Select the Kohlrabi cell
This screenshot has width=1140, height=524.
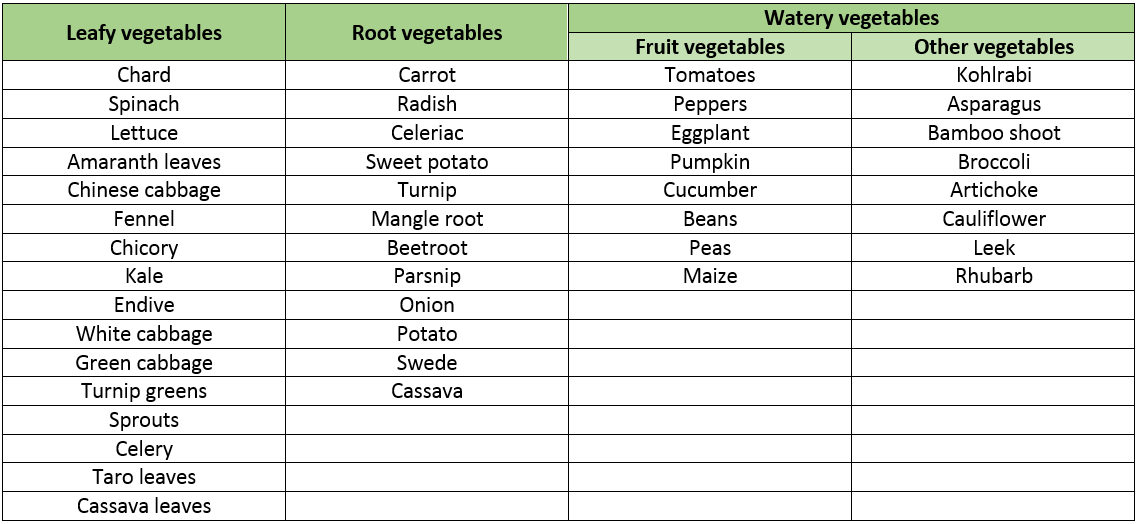pyautogui.click(x=993, y=75)
